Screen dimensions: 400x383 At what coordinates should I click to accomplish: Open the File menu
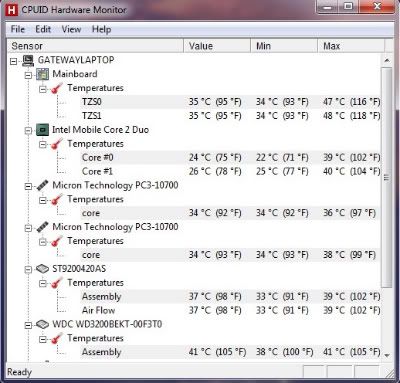18,29
